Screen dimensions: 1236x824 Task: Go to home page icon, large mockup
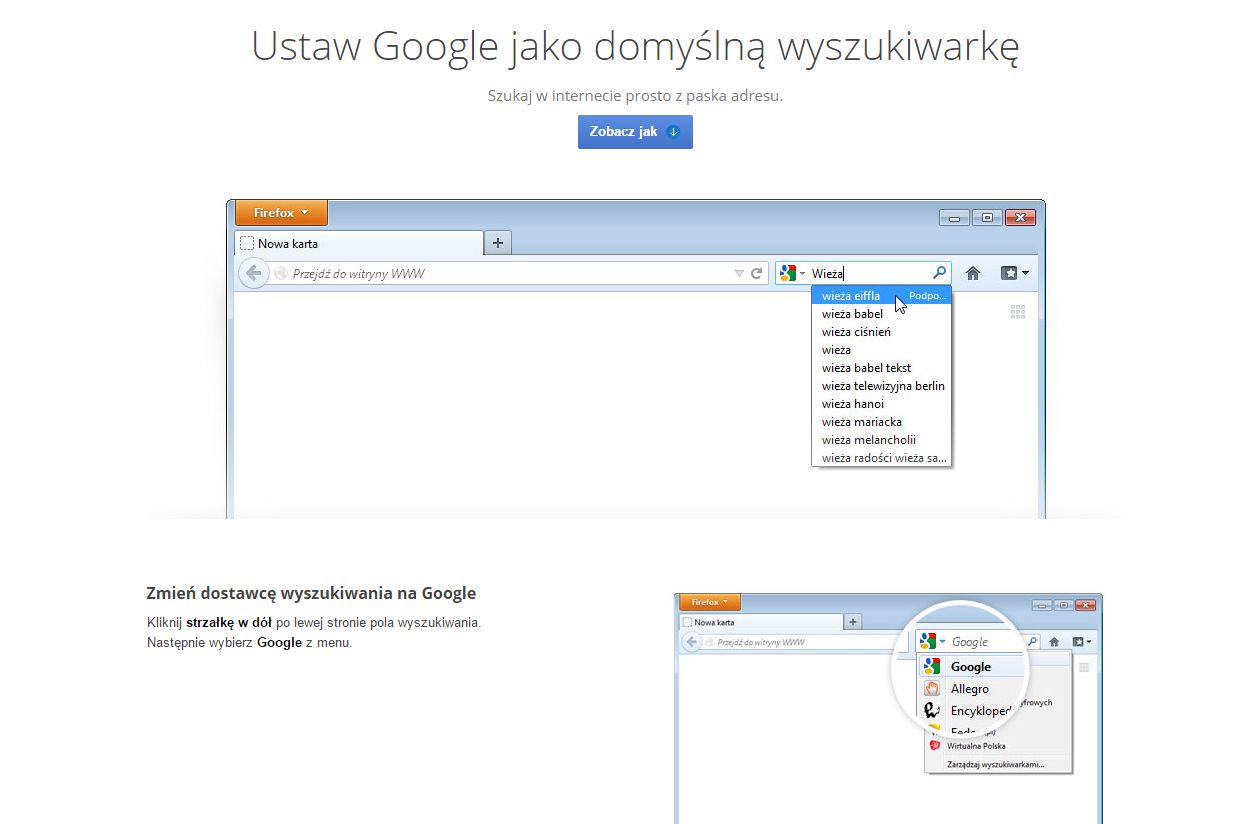coord(973,273)
